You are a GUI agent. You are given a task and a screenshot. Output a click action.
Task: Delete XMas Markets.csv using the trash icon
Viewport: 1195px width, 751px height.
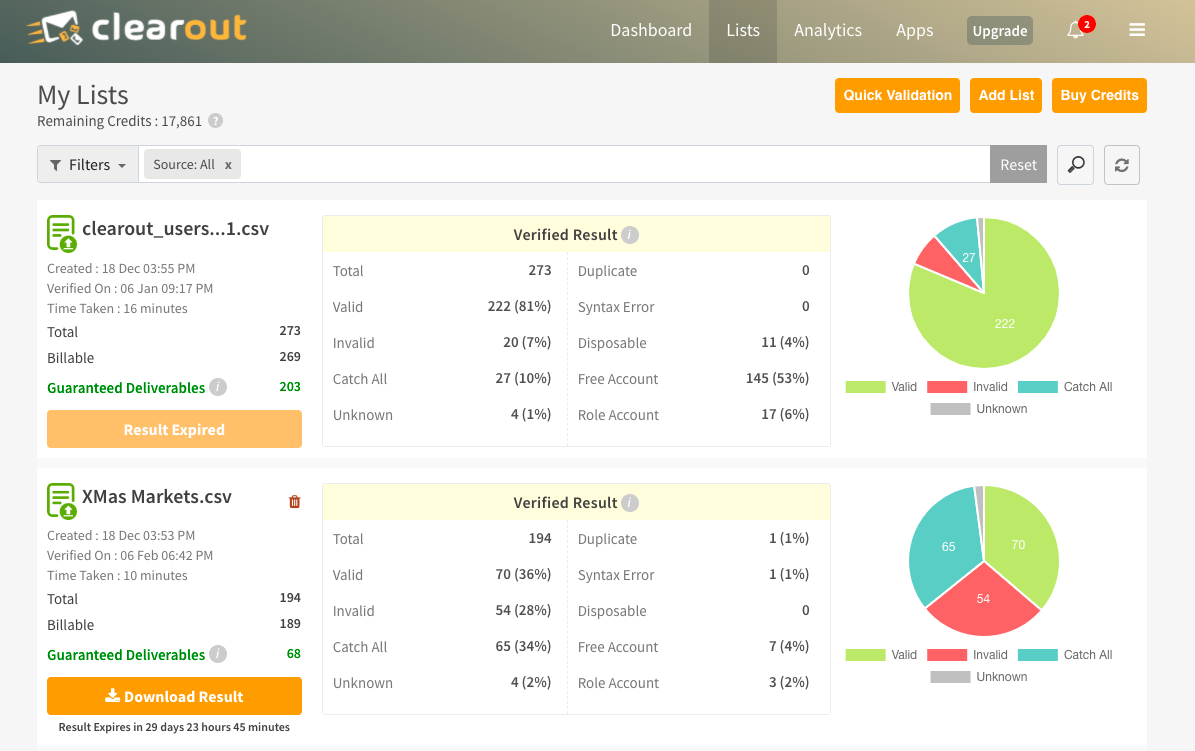click(x=294, y=501)
